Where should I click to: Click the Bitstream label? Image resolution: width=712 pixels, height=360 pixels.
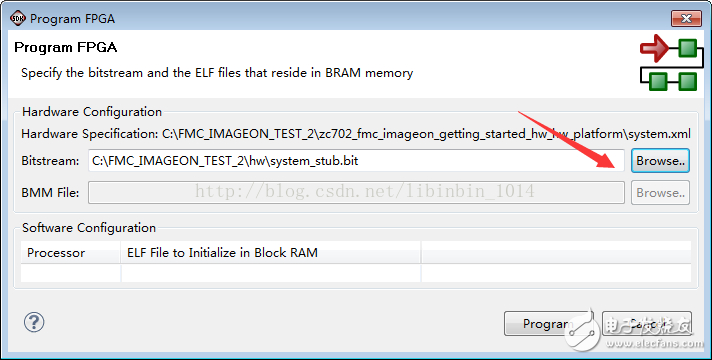point(50,161)
